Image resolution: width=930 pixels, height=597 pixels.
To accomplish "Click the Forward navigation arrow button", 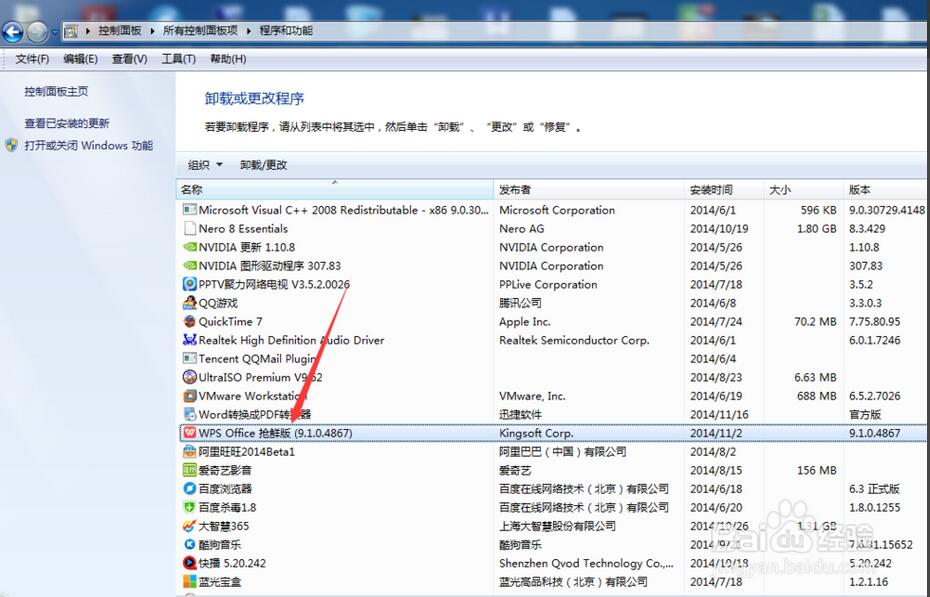I will (37, 32).
